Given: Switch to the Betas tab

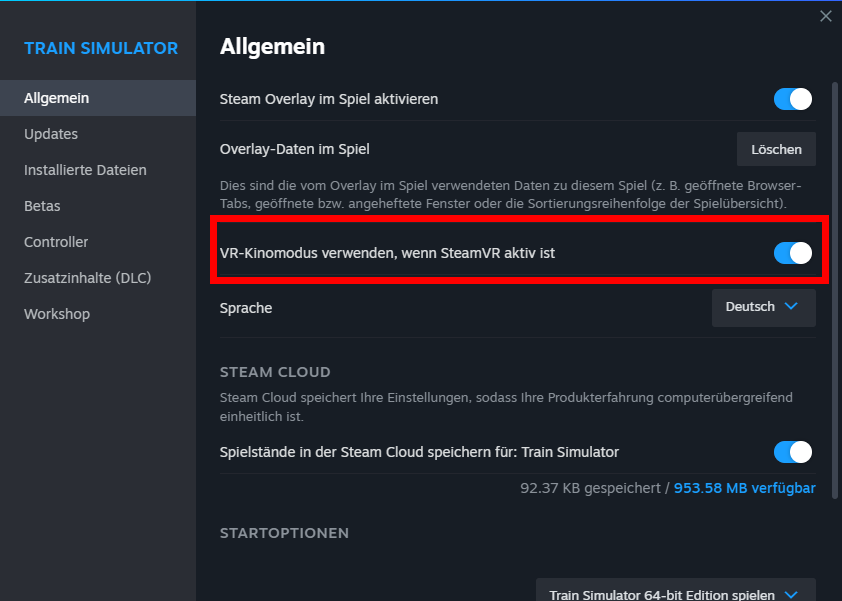Looking at the screenshot, I should click(x=42, y=206).
